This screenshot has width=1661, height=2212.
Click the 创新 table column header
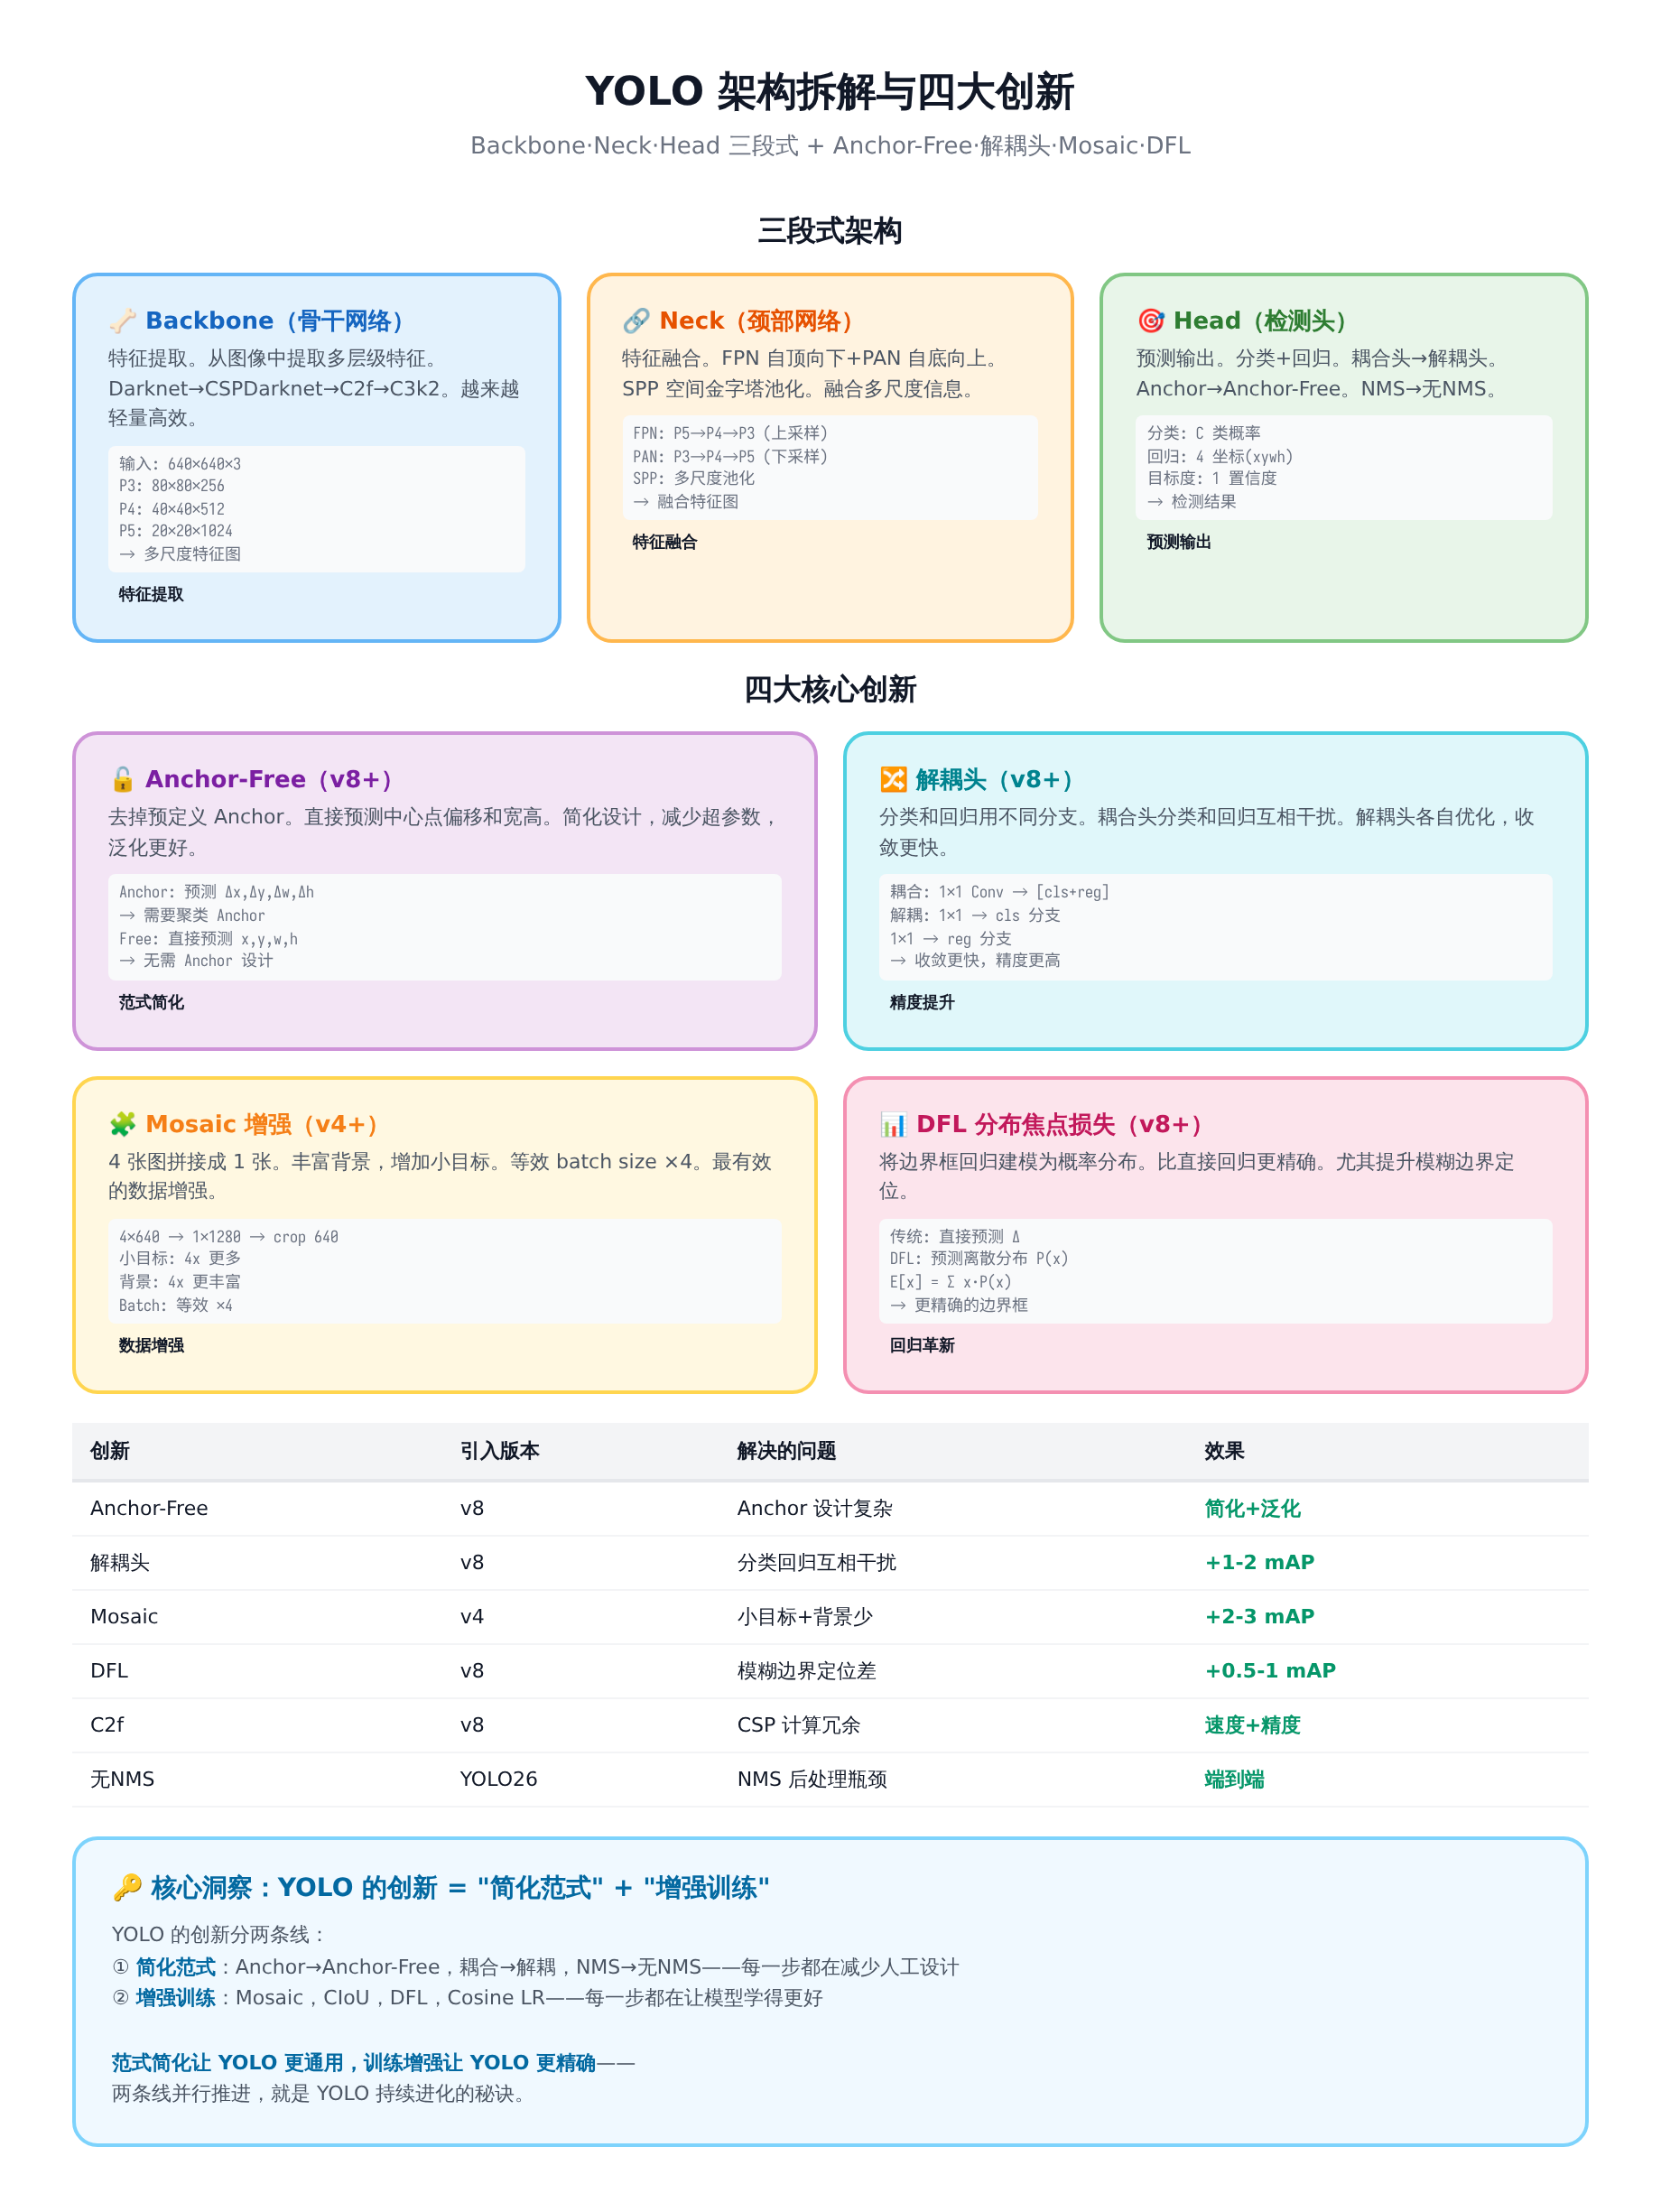click(x=110, y=1451)
